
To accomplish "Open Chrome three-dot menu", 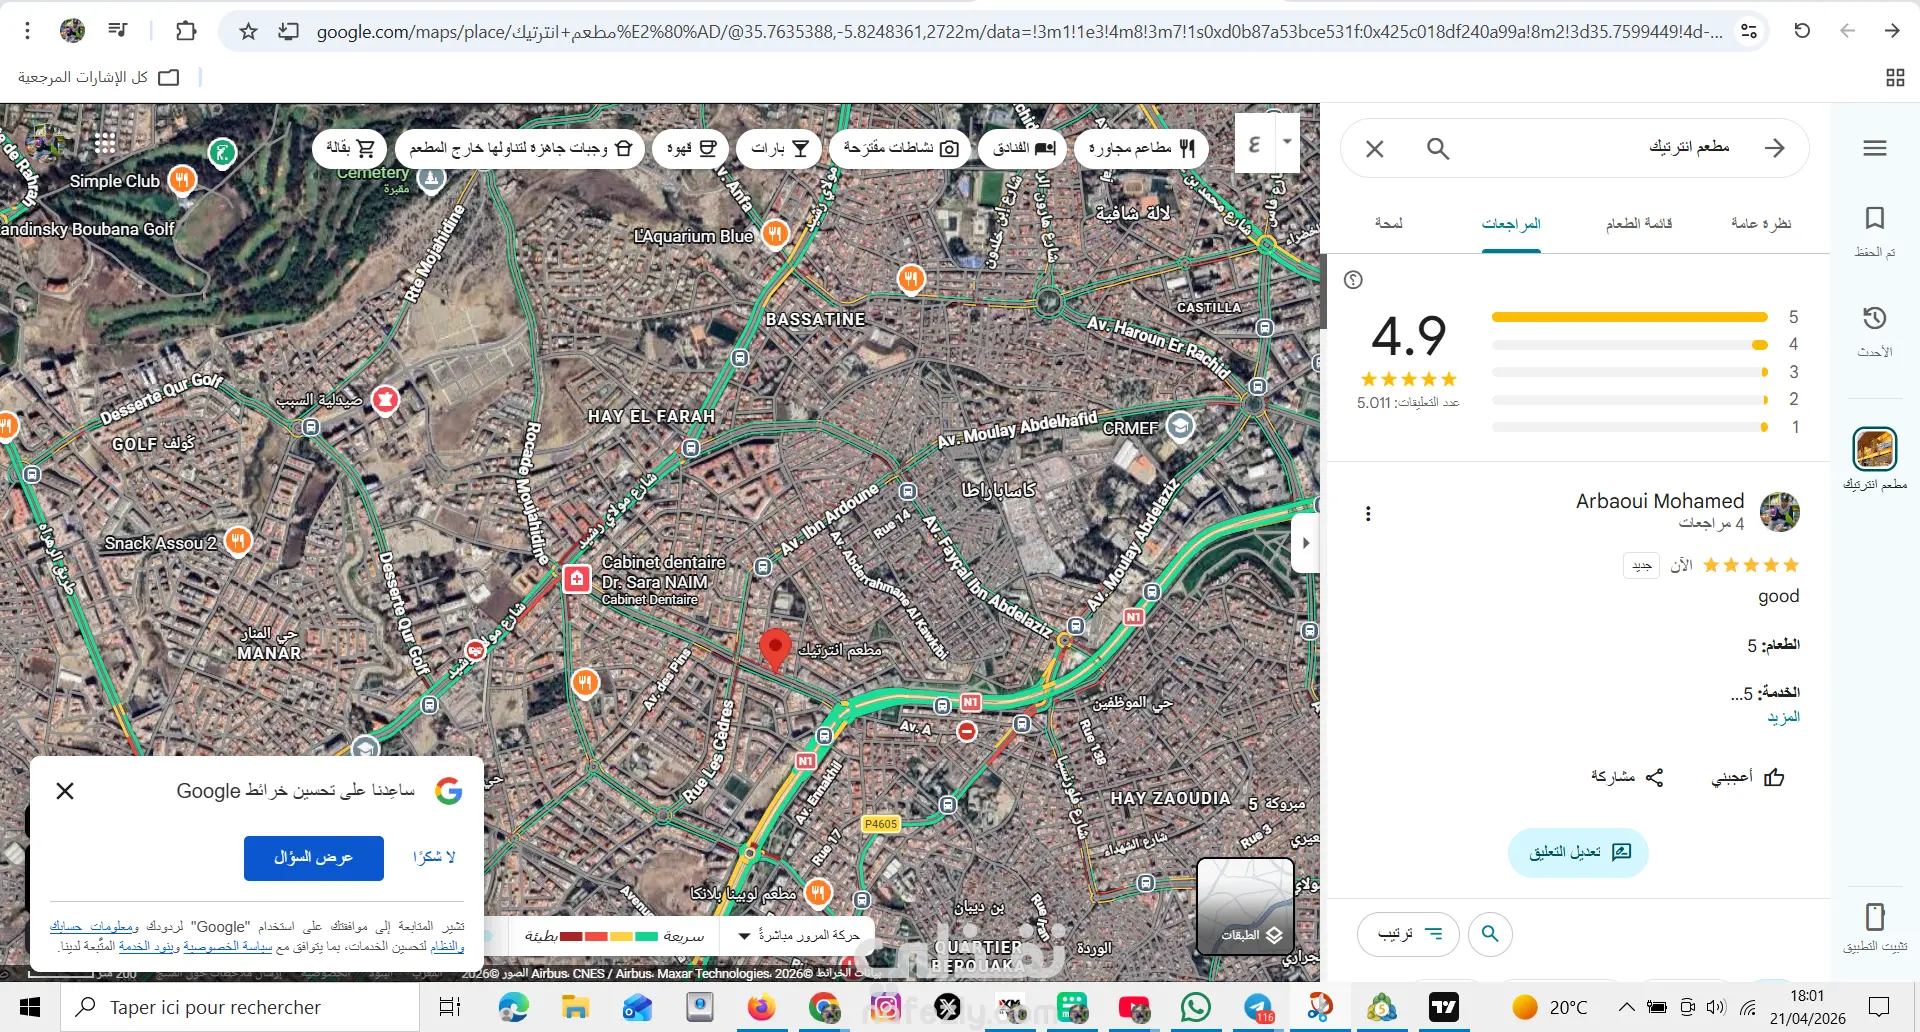I will pyautogui.click(x=28, y=31).
